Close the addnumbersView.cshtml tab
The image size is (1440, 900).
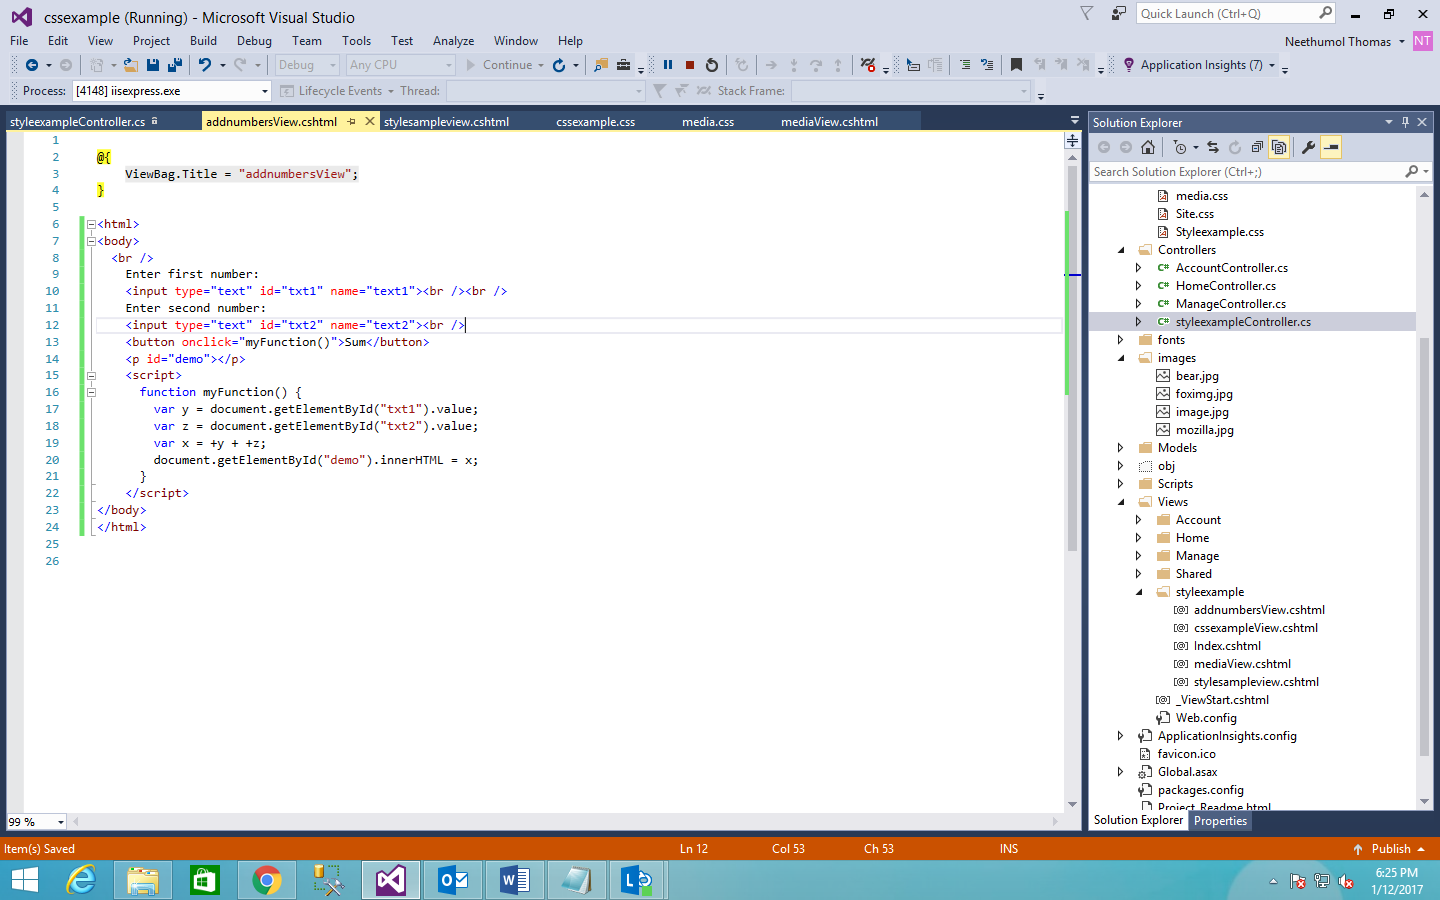click(370, 121)
